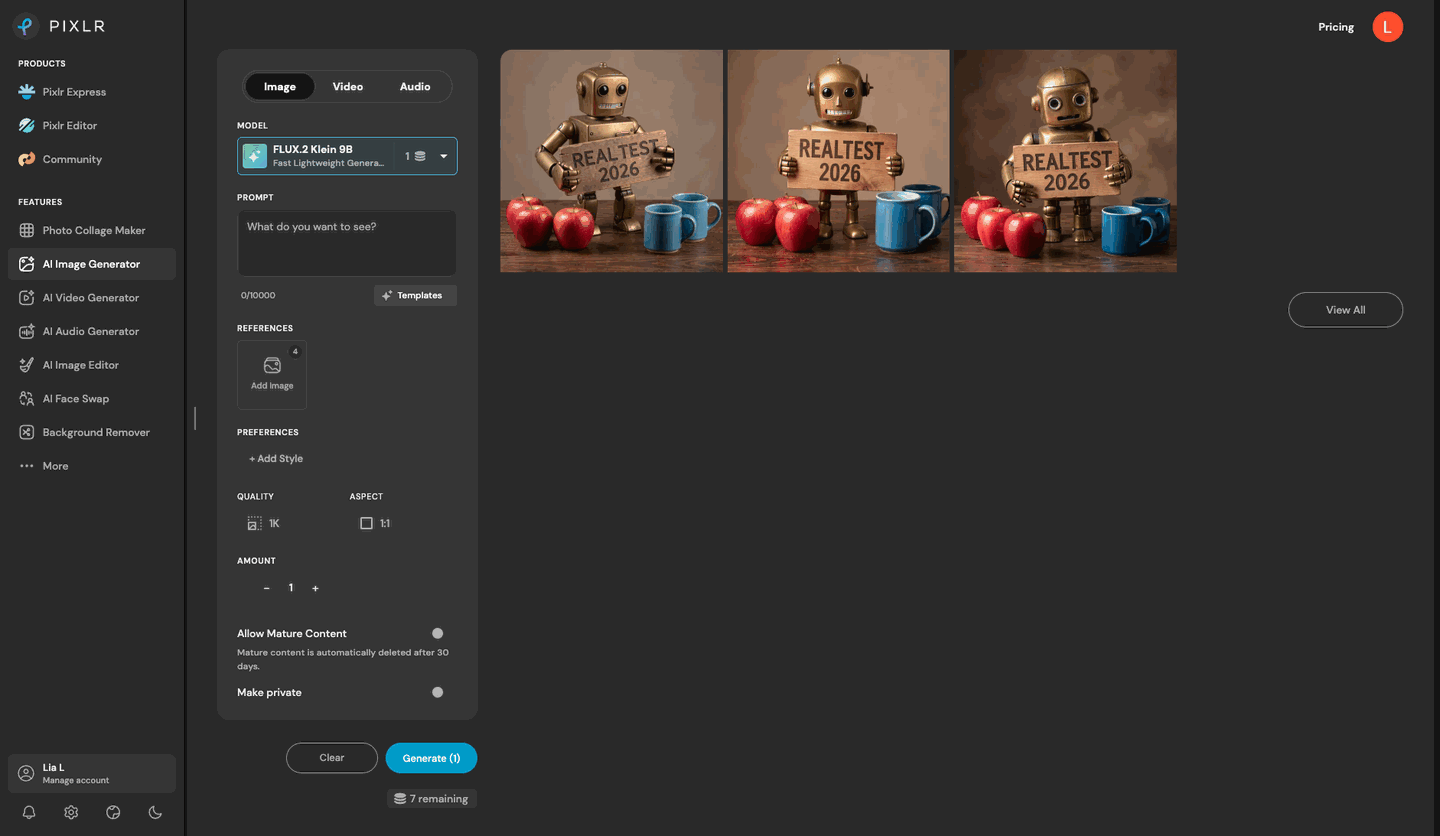Turn on the Make private toggle

[x=437, y=692]
